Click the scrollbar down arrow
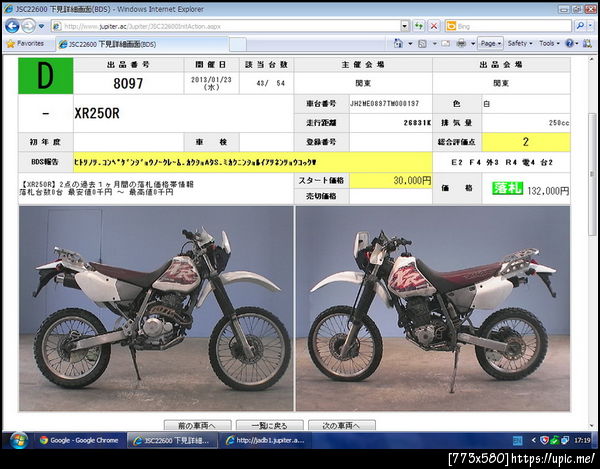This screenshot has width=600, height=469. click(592, 425)
